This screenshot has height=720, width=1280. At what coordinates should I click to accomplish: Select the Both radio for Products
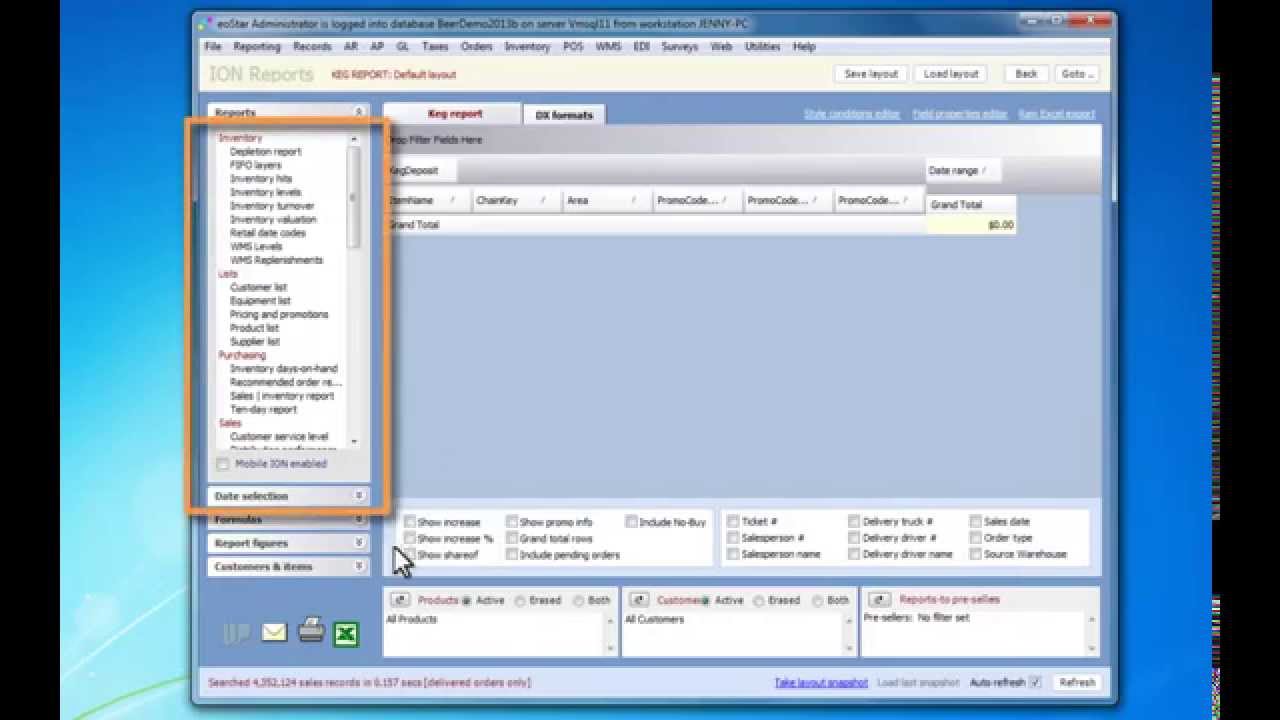click(x=579, y=601)
